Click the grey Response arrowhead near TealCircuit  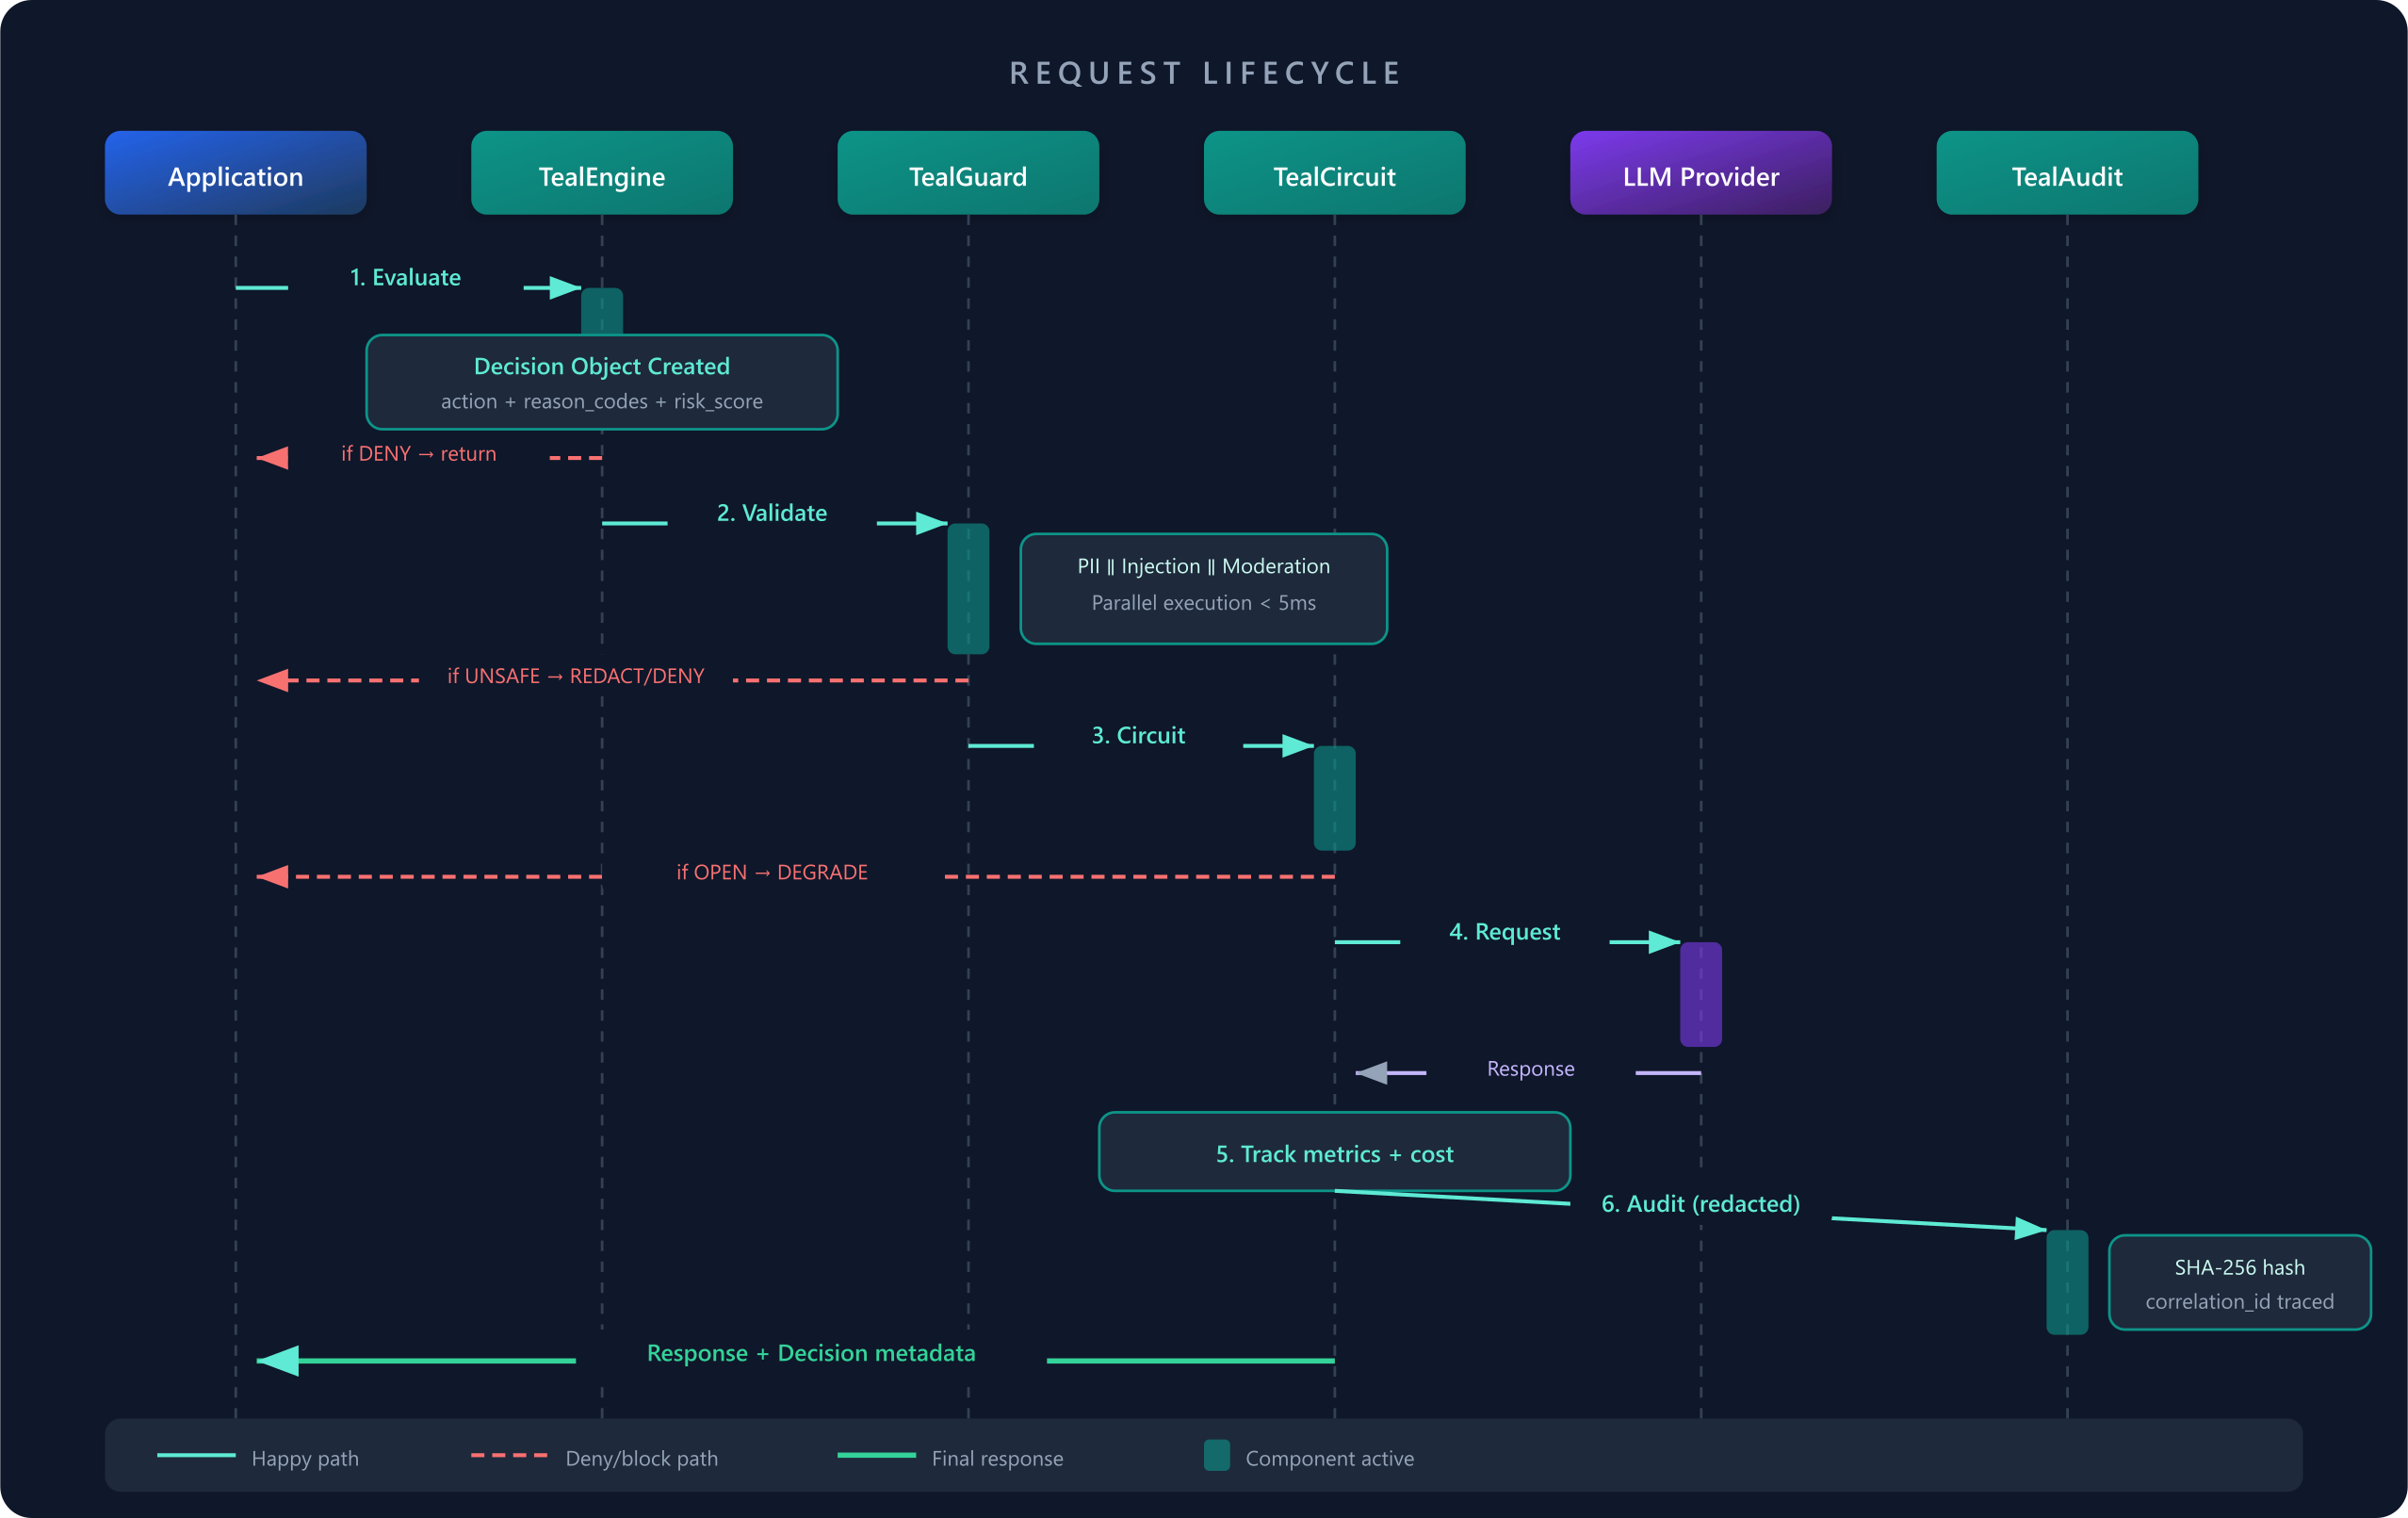(x=1371, y=1073)
